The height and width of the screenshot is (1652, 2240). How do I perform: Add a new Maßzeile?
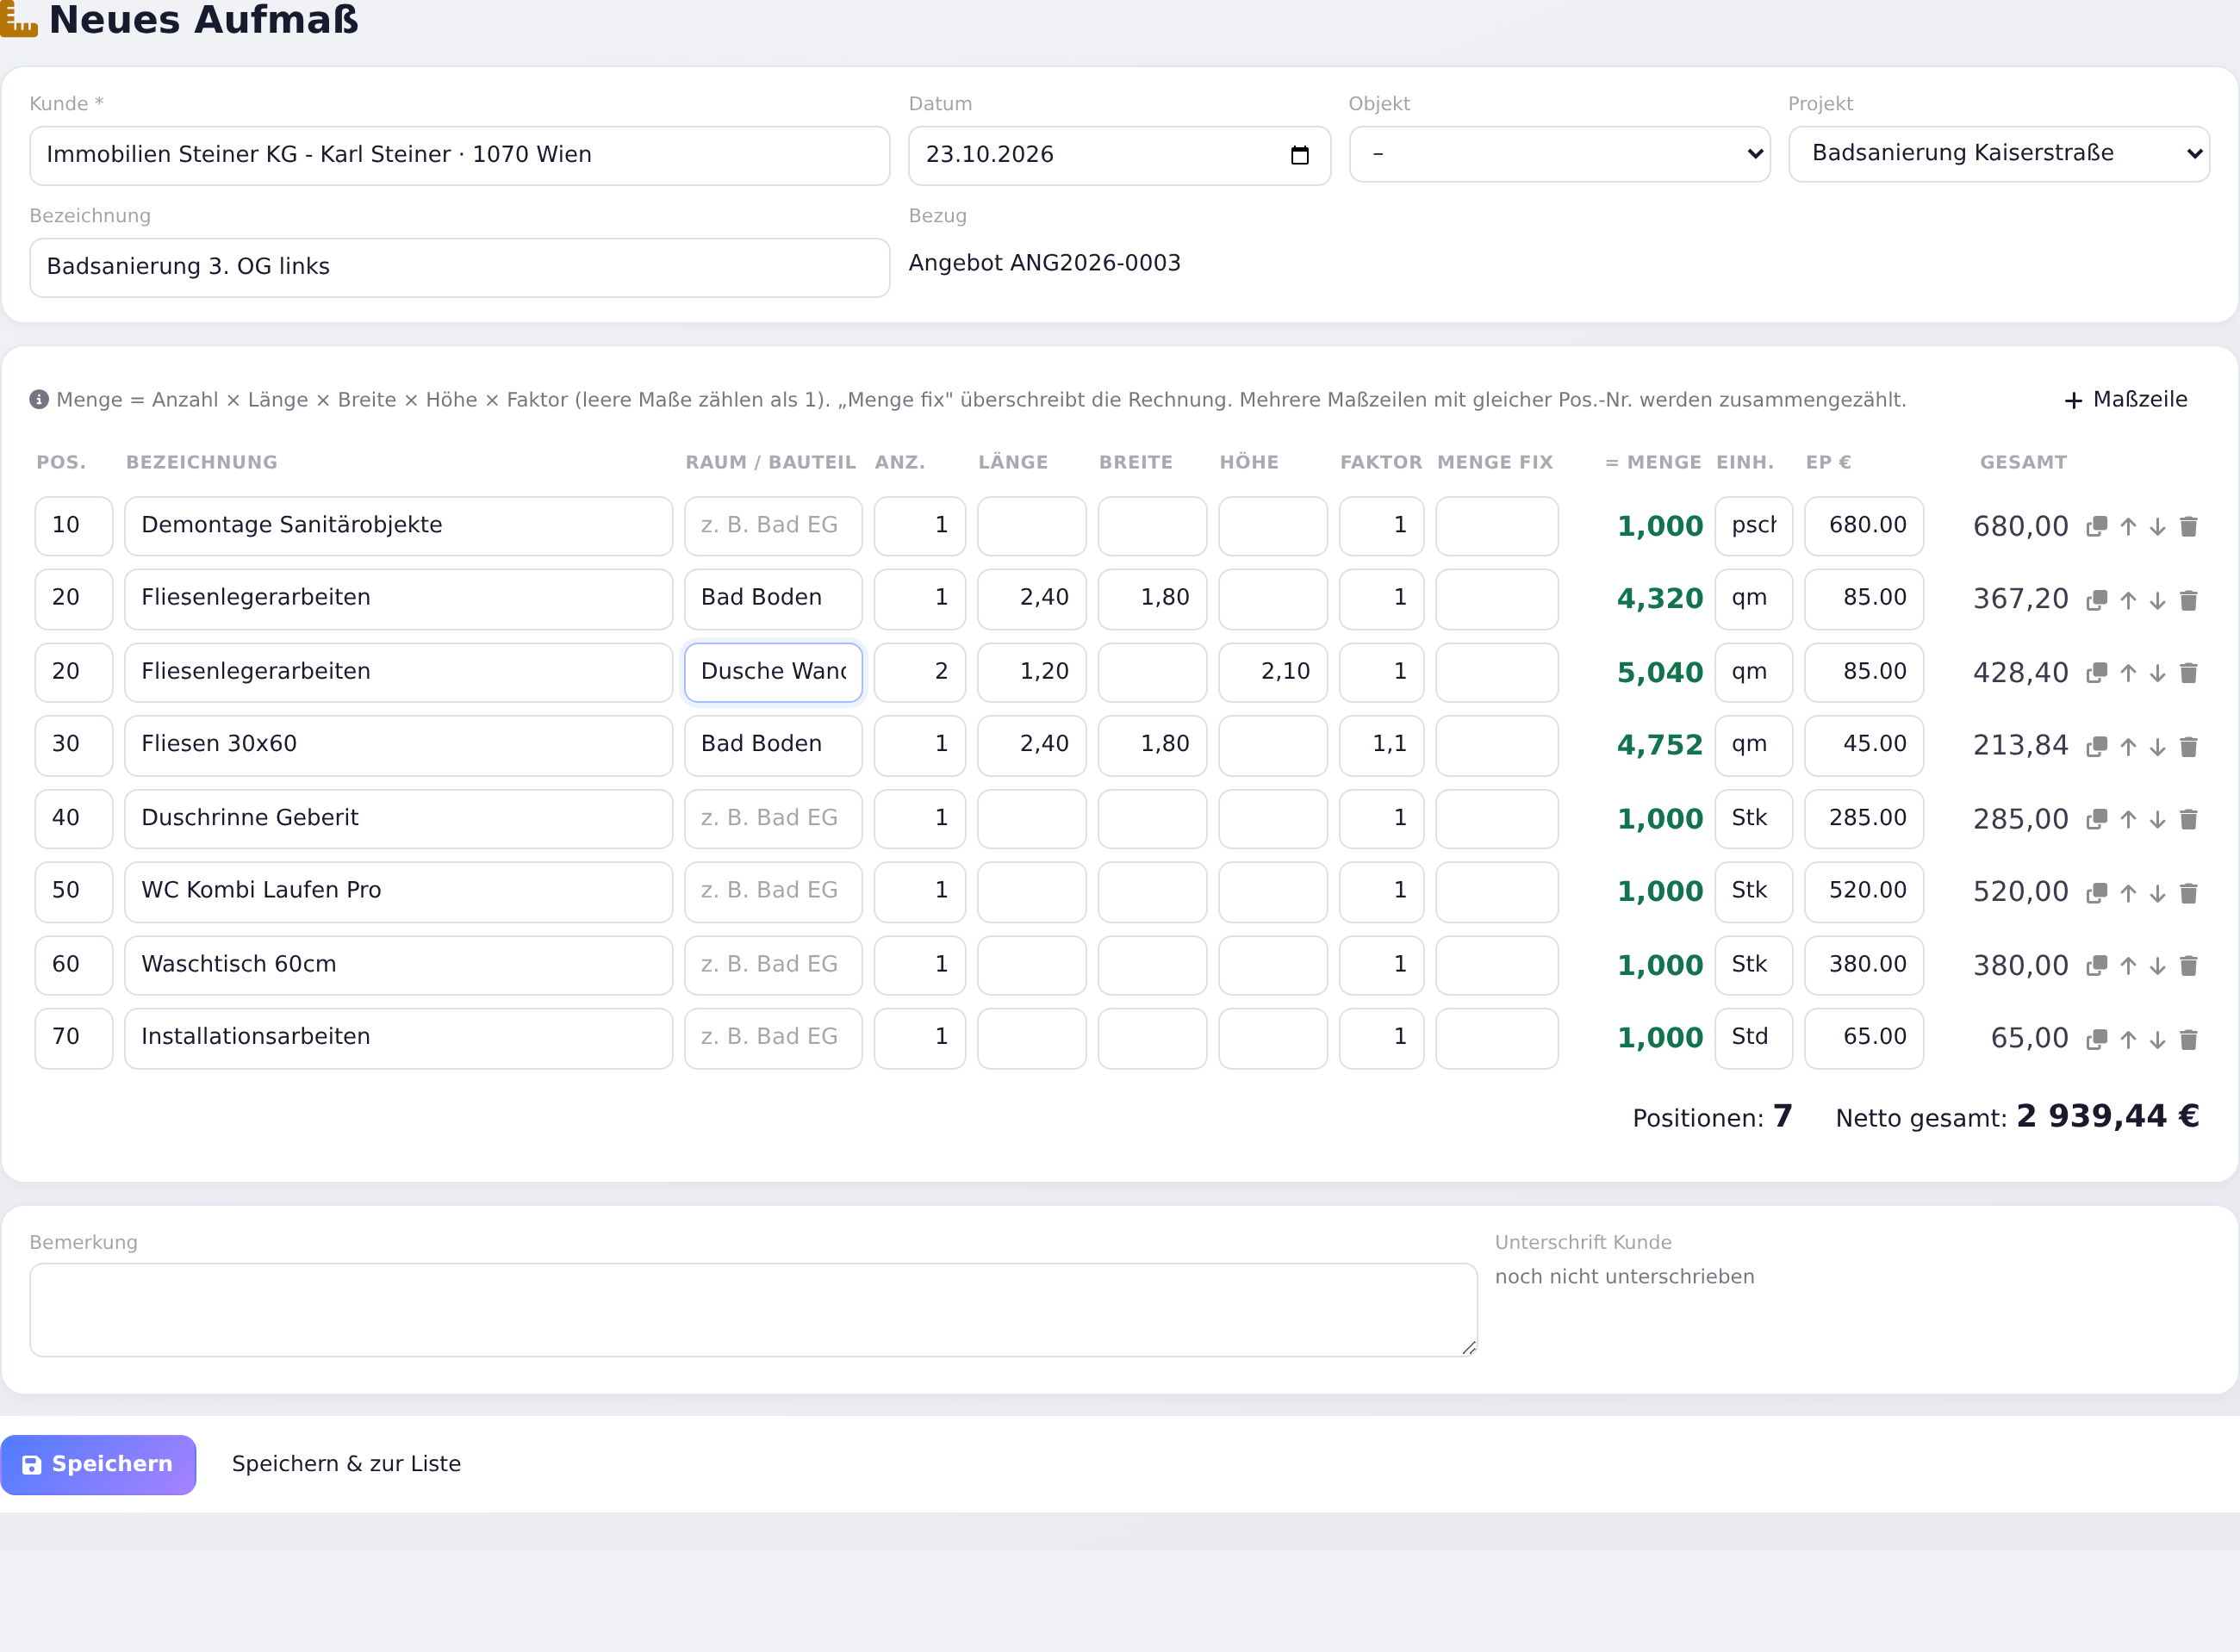pyautogui.click(x=2125, y=399)
